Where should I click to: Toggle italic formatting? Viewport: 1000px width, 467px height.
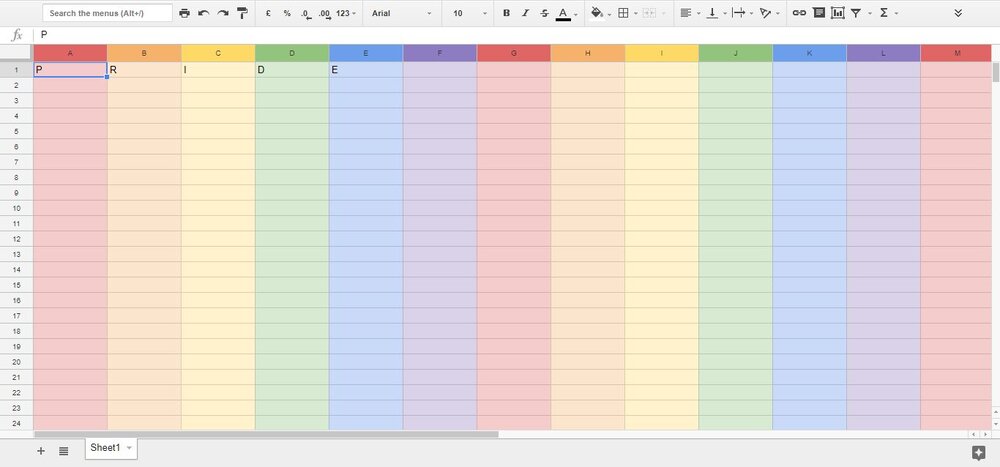(525, 13)
